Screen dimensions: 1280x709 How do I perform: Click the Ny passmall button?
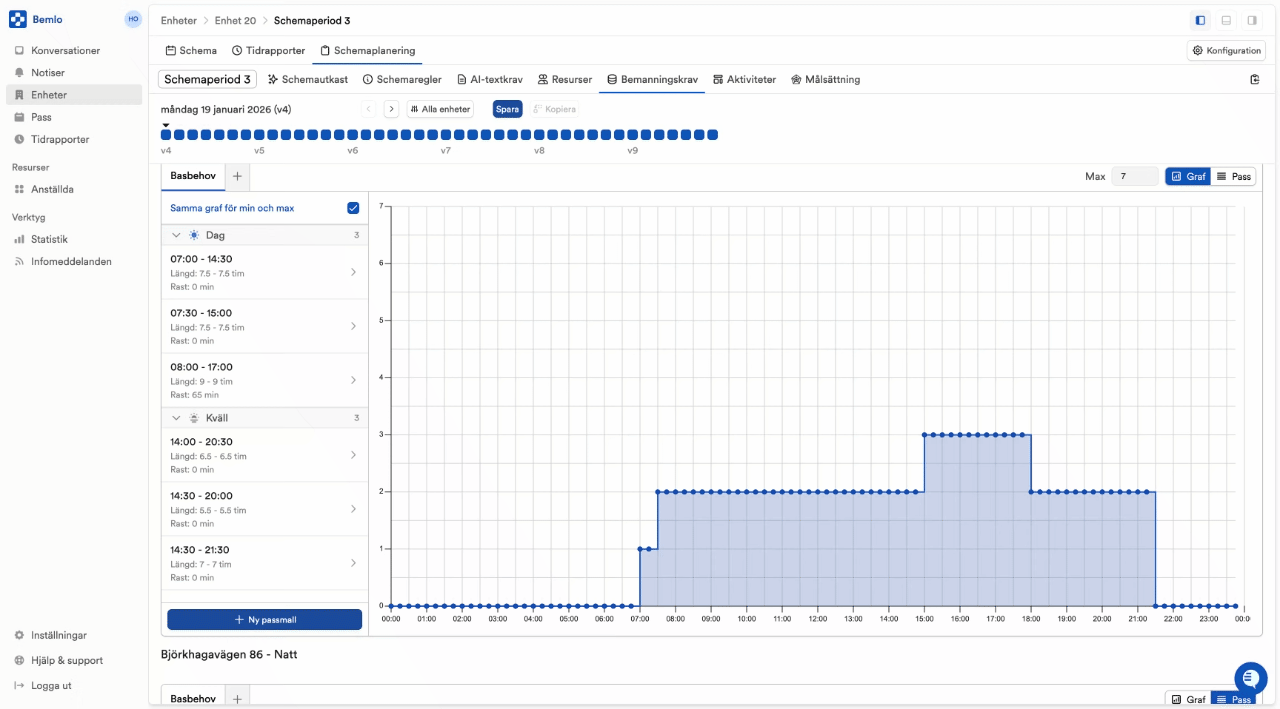click(264, 620)
